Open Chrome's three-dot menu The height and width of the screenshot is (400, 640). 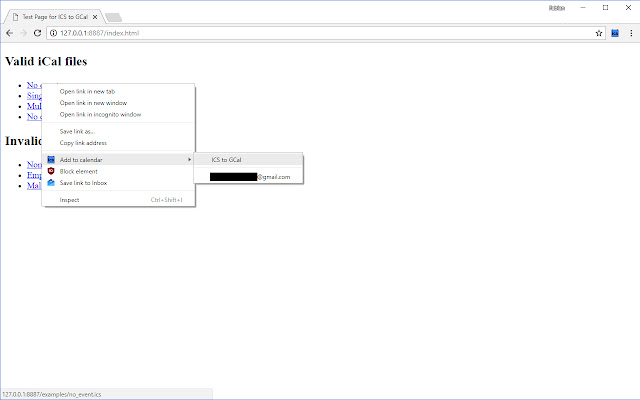(x=631, y=33)
